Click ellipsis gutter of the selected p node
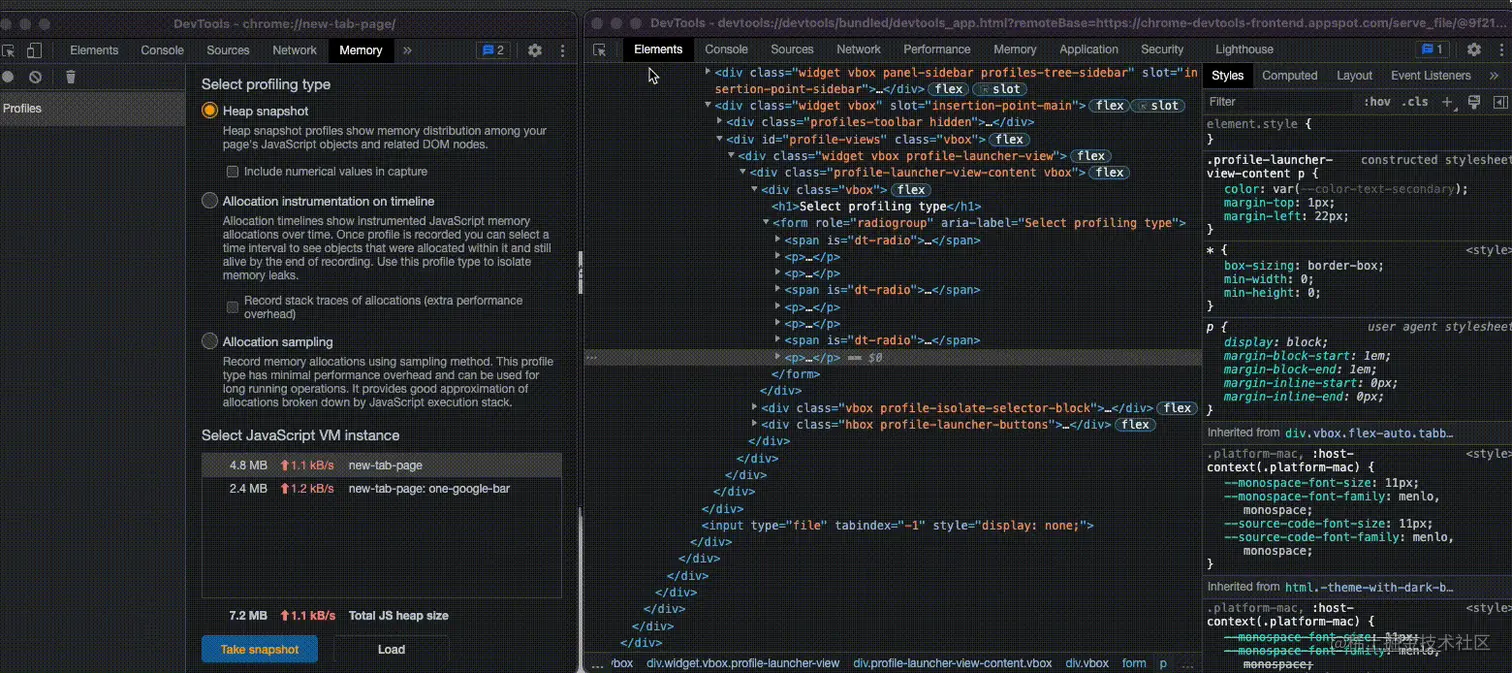 (x=592, y=357)
